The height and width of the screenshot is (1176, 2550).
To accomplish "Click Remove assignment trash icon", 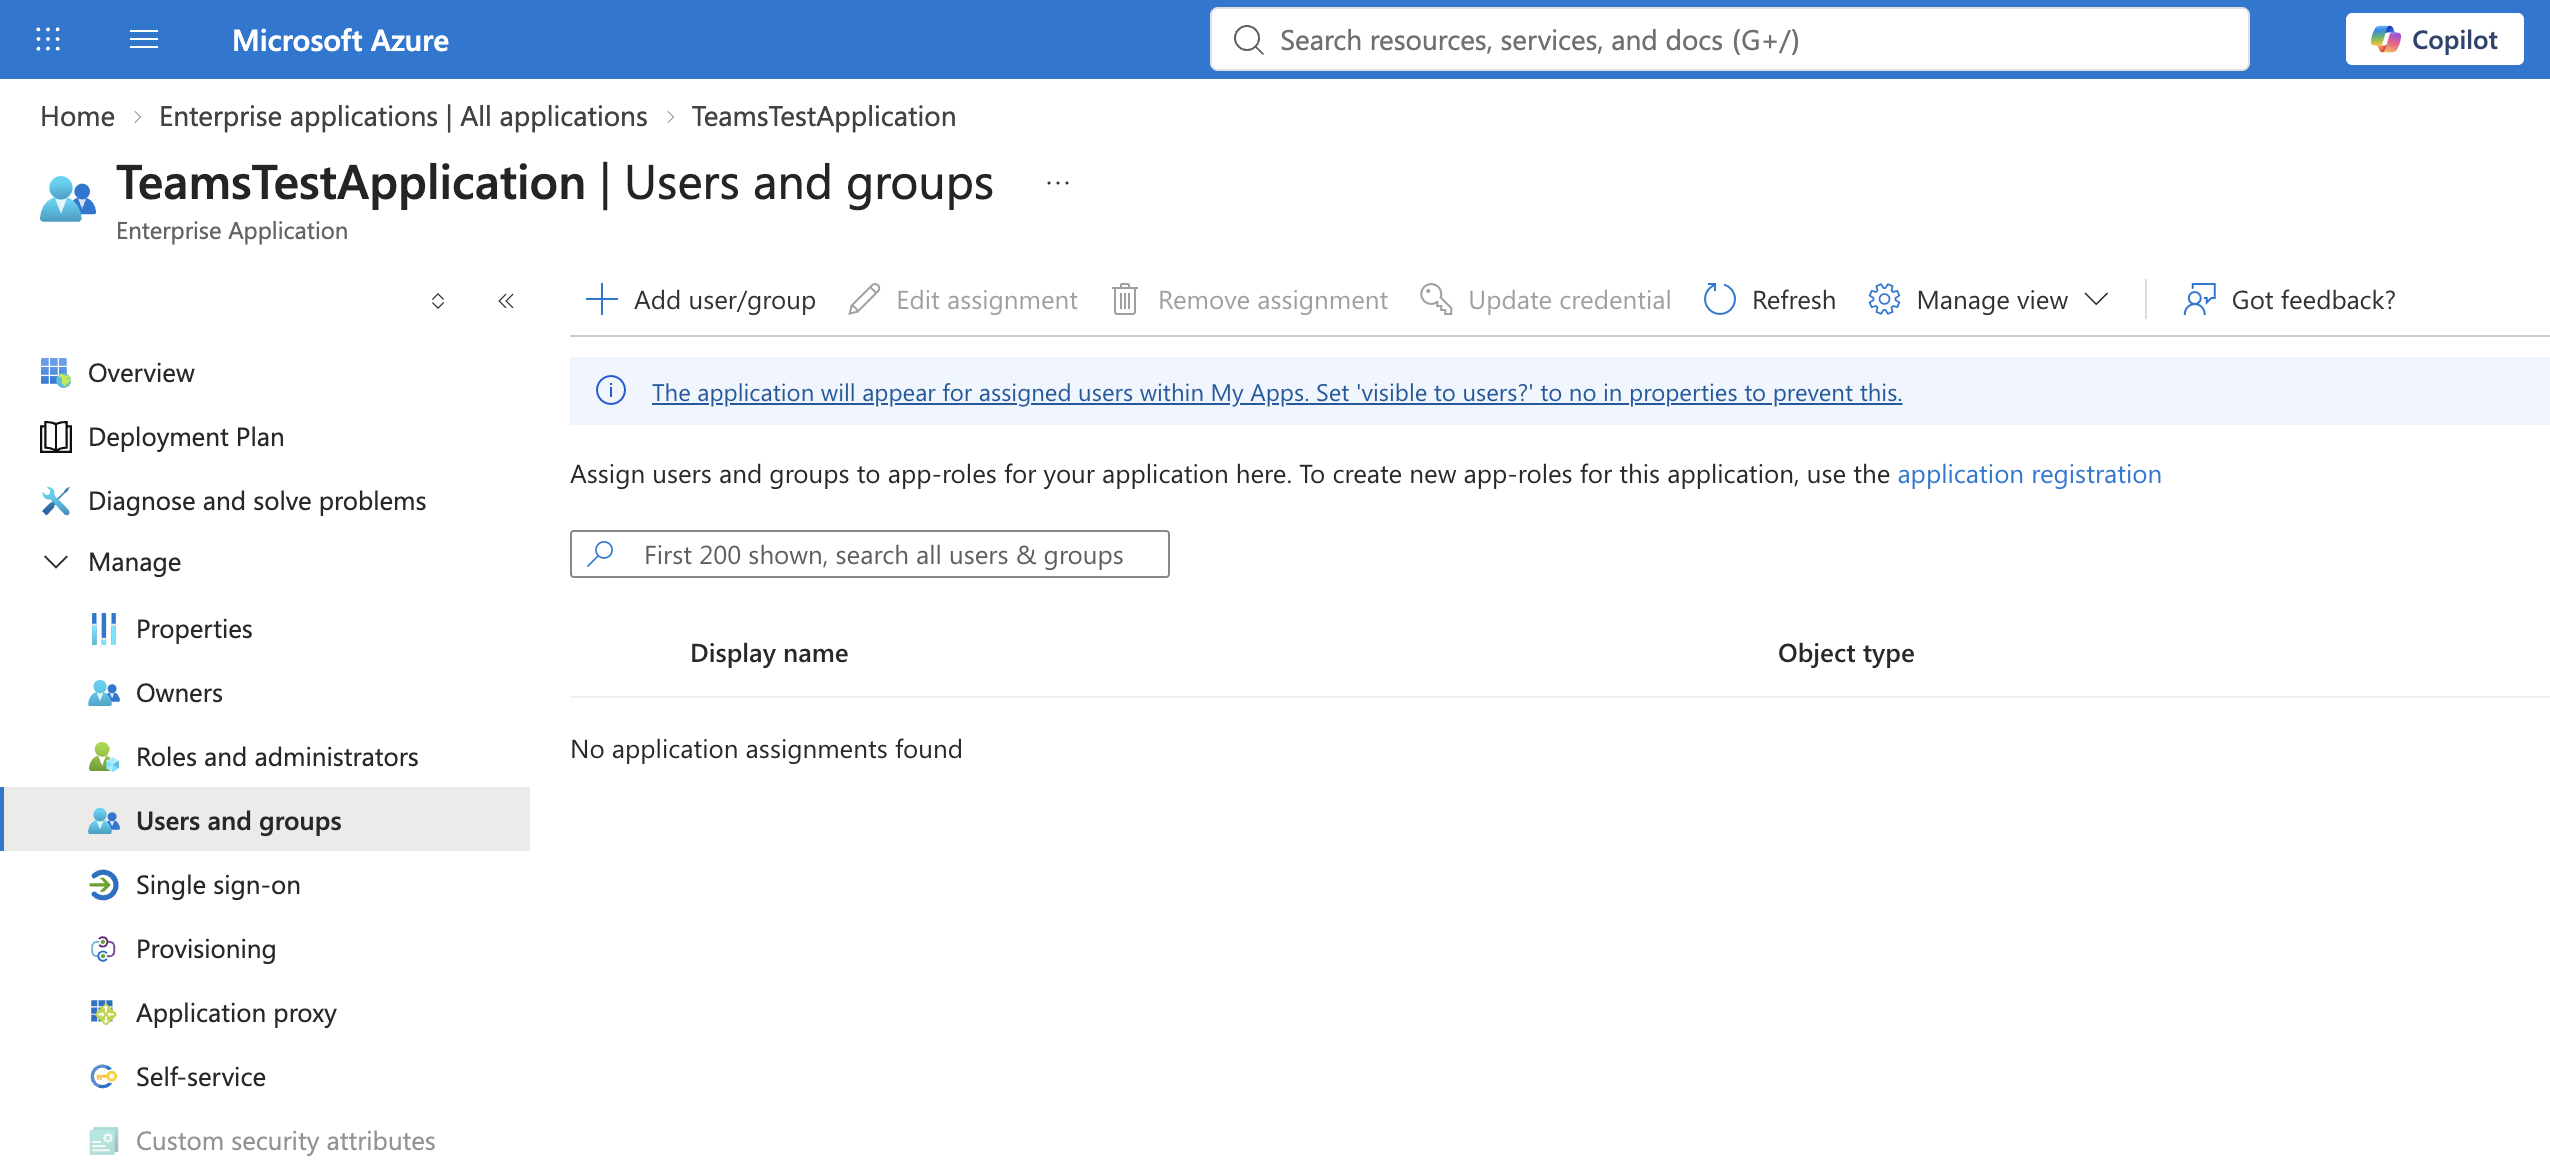I will click(x=1125, y=299).
